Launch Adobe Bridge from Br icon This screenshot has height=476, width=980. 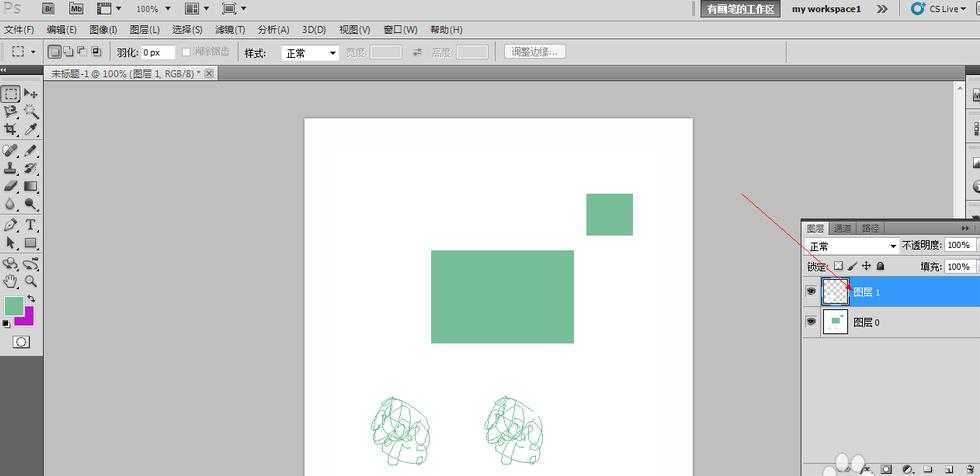coord(47,8)
